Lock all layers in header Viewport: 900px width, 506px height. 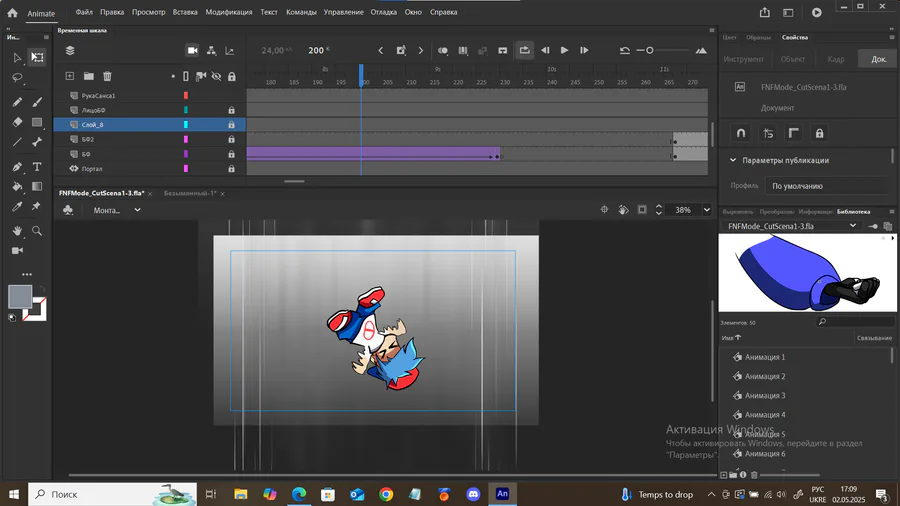click(231, 76)
